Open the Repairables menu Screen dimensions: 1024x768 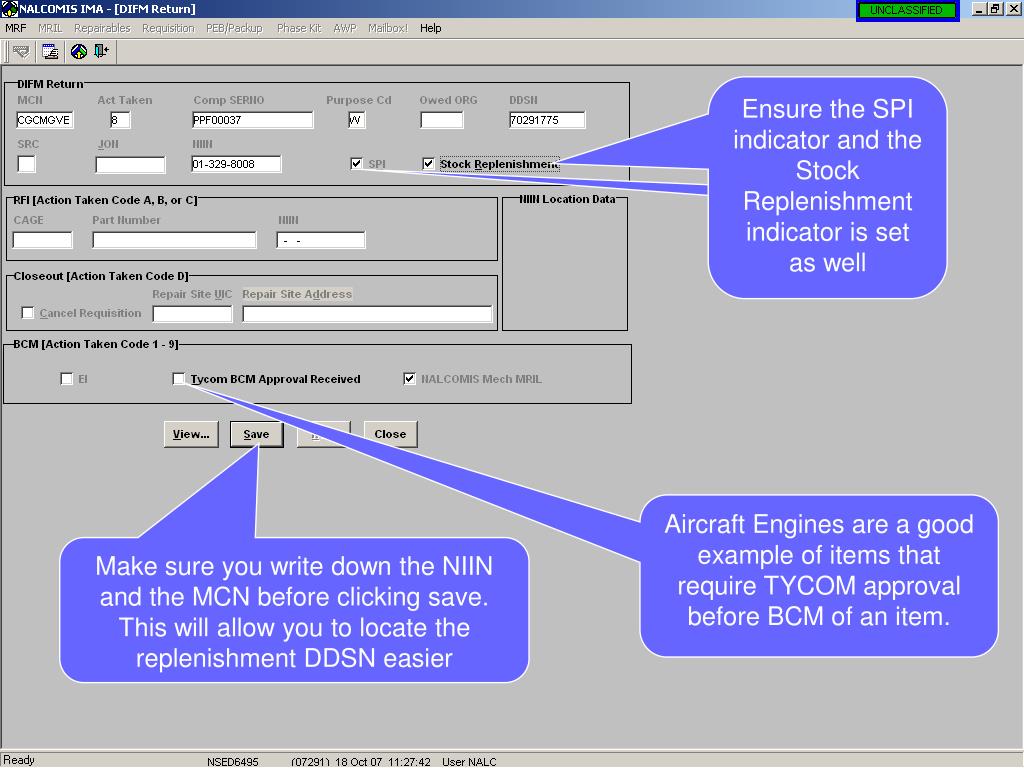pyautogui.click(x=102, y=28)
